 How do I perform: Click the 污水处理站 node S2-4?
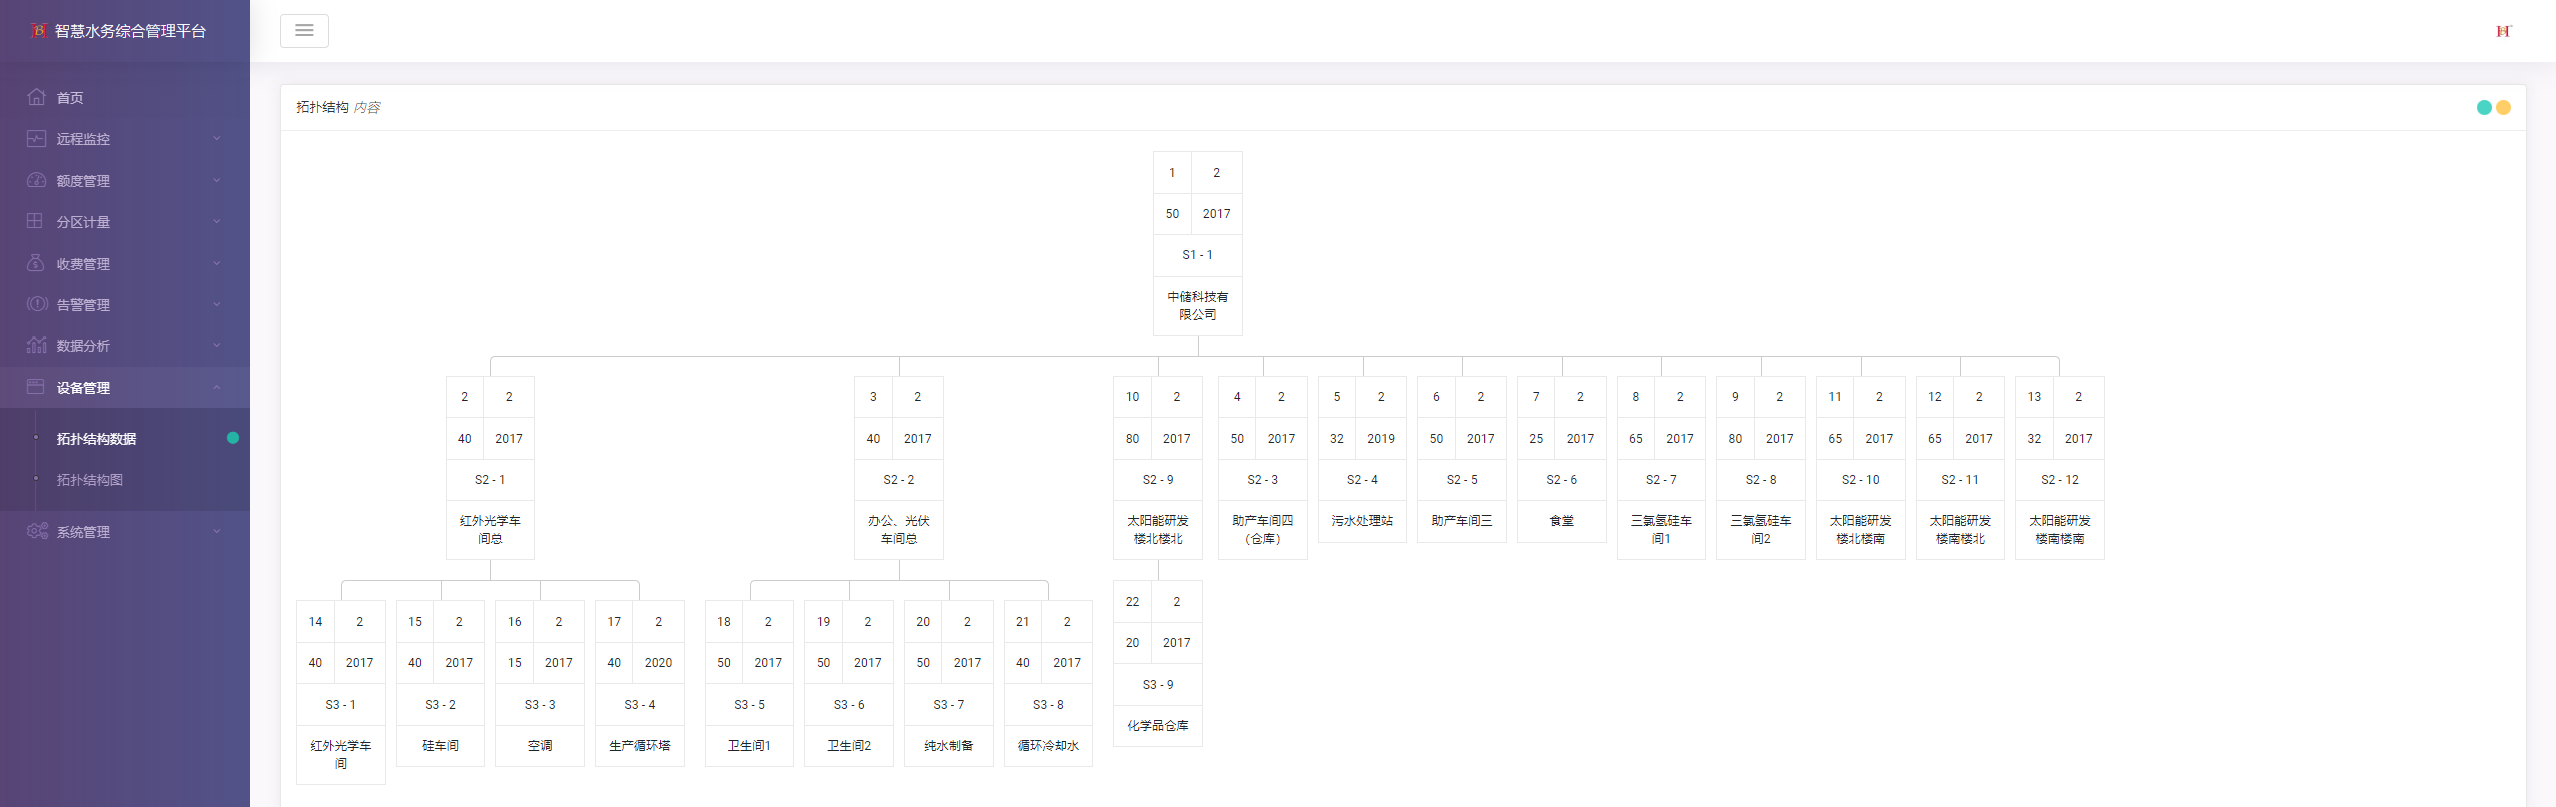click(x=1362, y=521)
